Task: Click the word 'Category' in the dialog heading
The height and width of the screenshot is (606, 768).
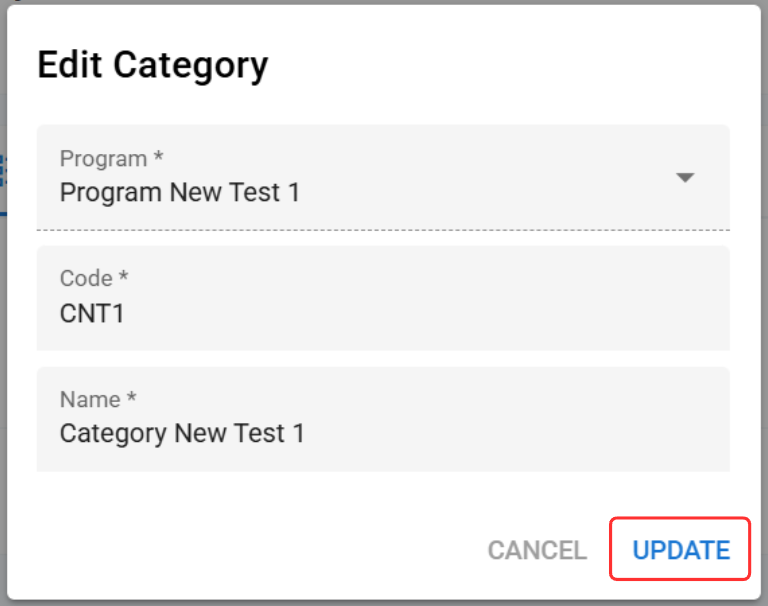Action: (190, 66)
